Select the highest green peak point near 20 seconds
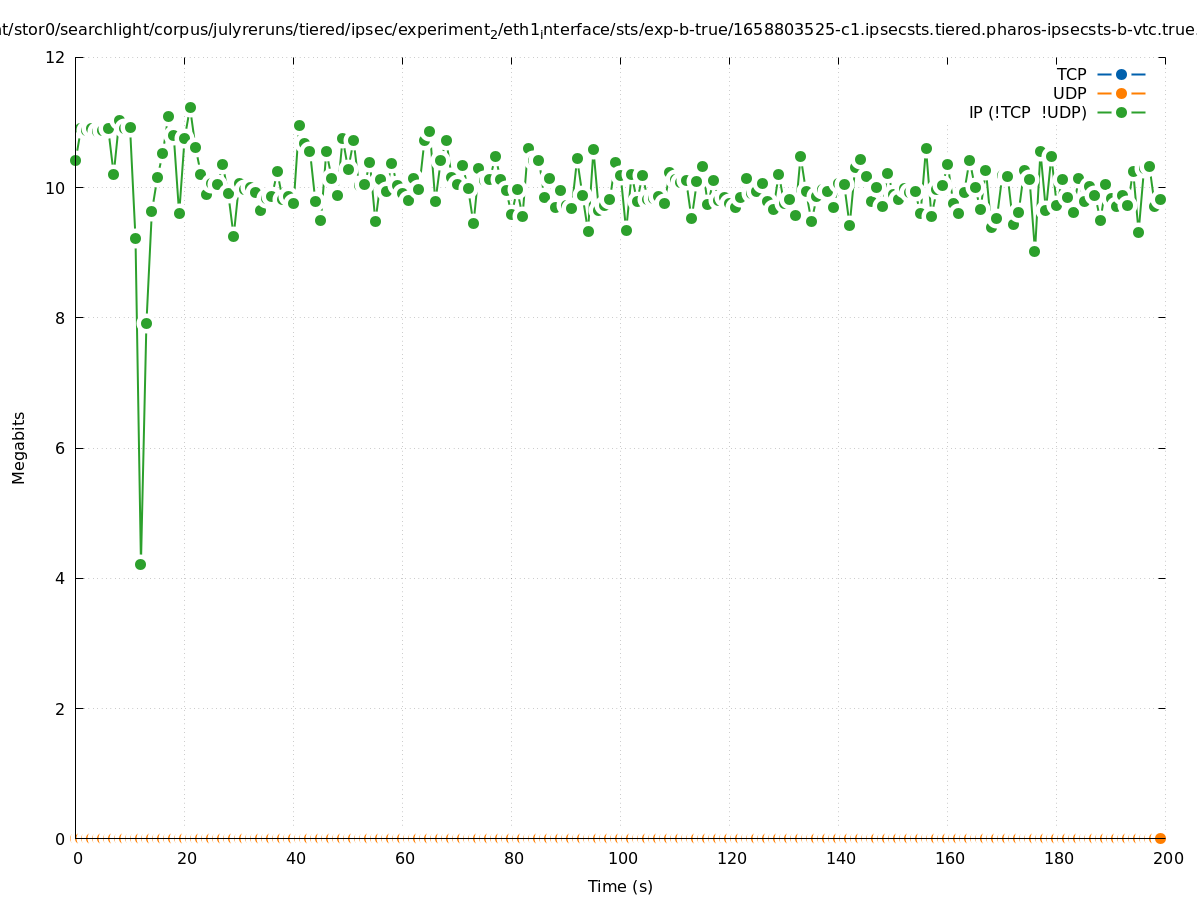This screenshot has width=1197, height=900. [x=190, y=107]
